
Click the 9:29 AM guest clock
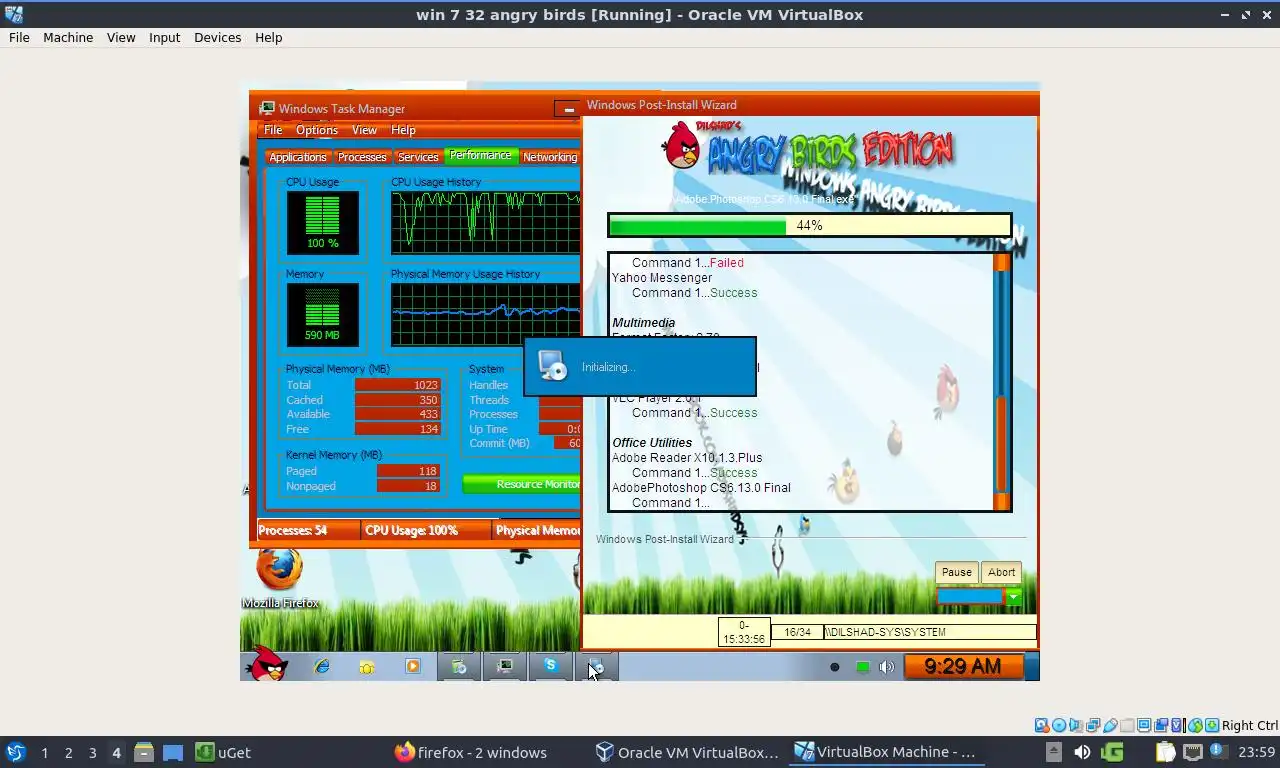tap(962, 666)
